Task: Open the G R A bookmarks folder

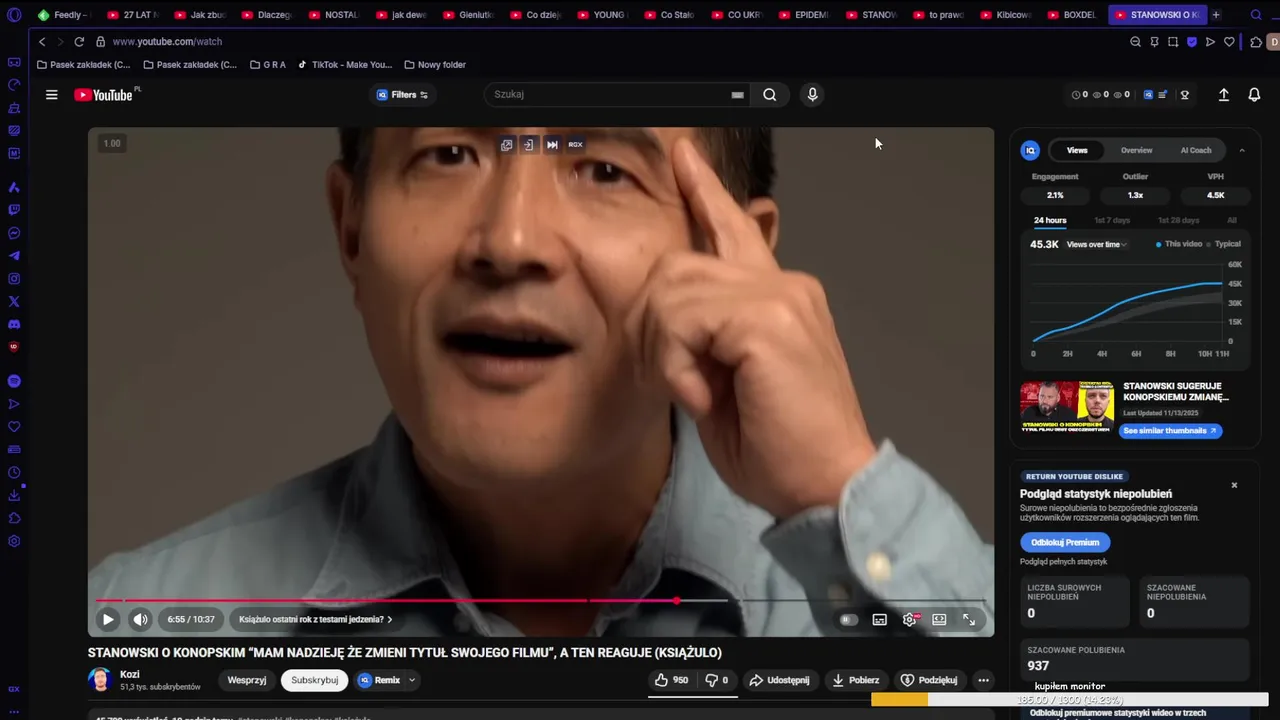Action: [x=267, y=65]
